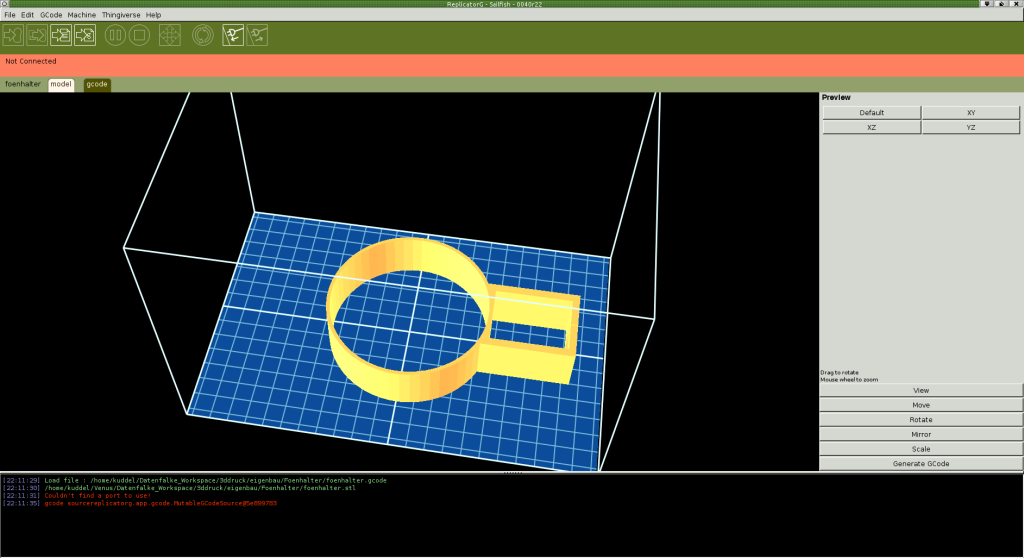Click the Rotate button
The width and height of the screenshot is (1024, 558).
(921, 419)
